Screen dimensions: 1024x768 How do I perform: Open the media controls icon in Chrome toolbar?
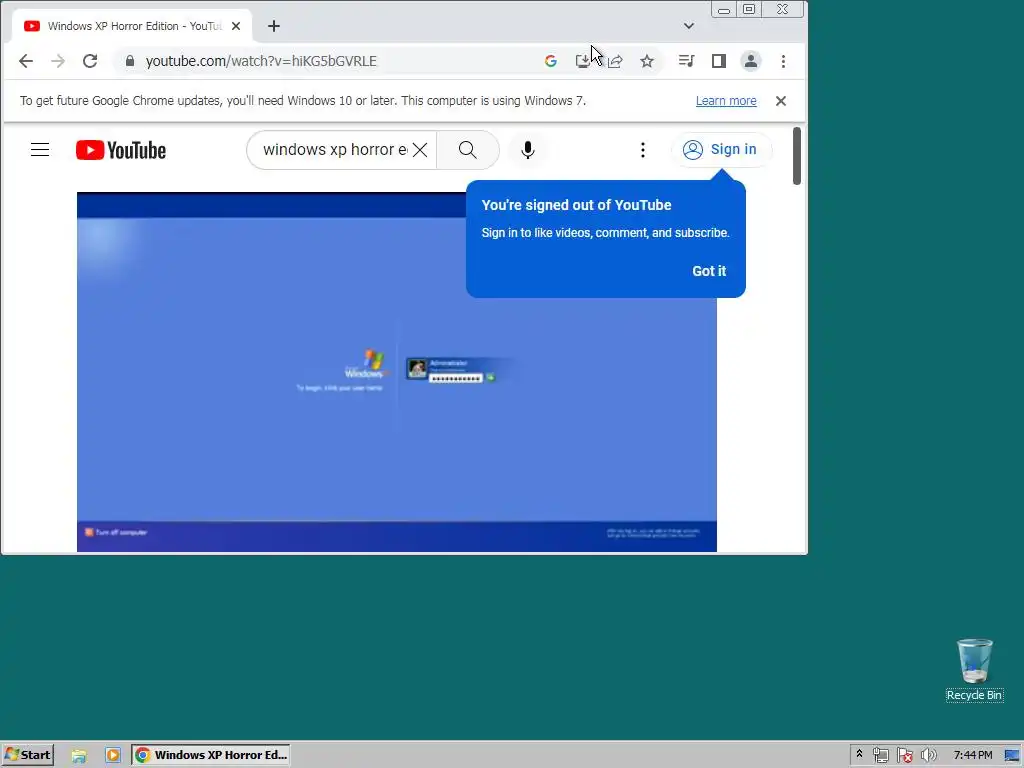[686, 61]
